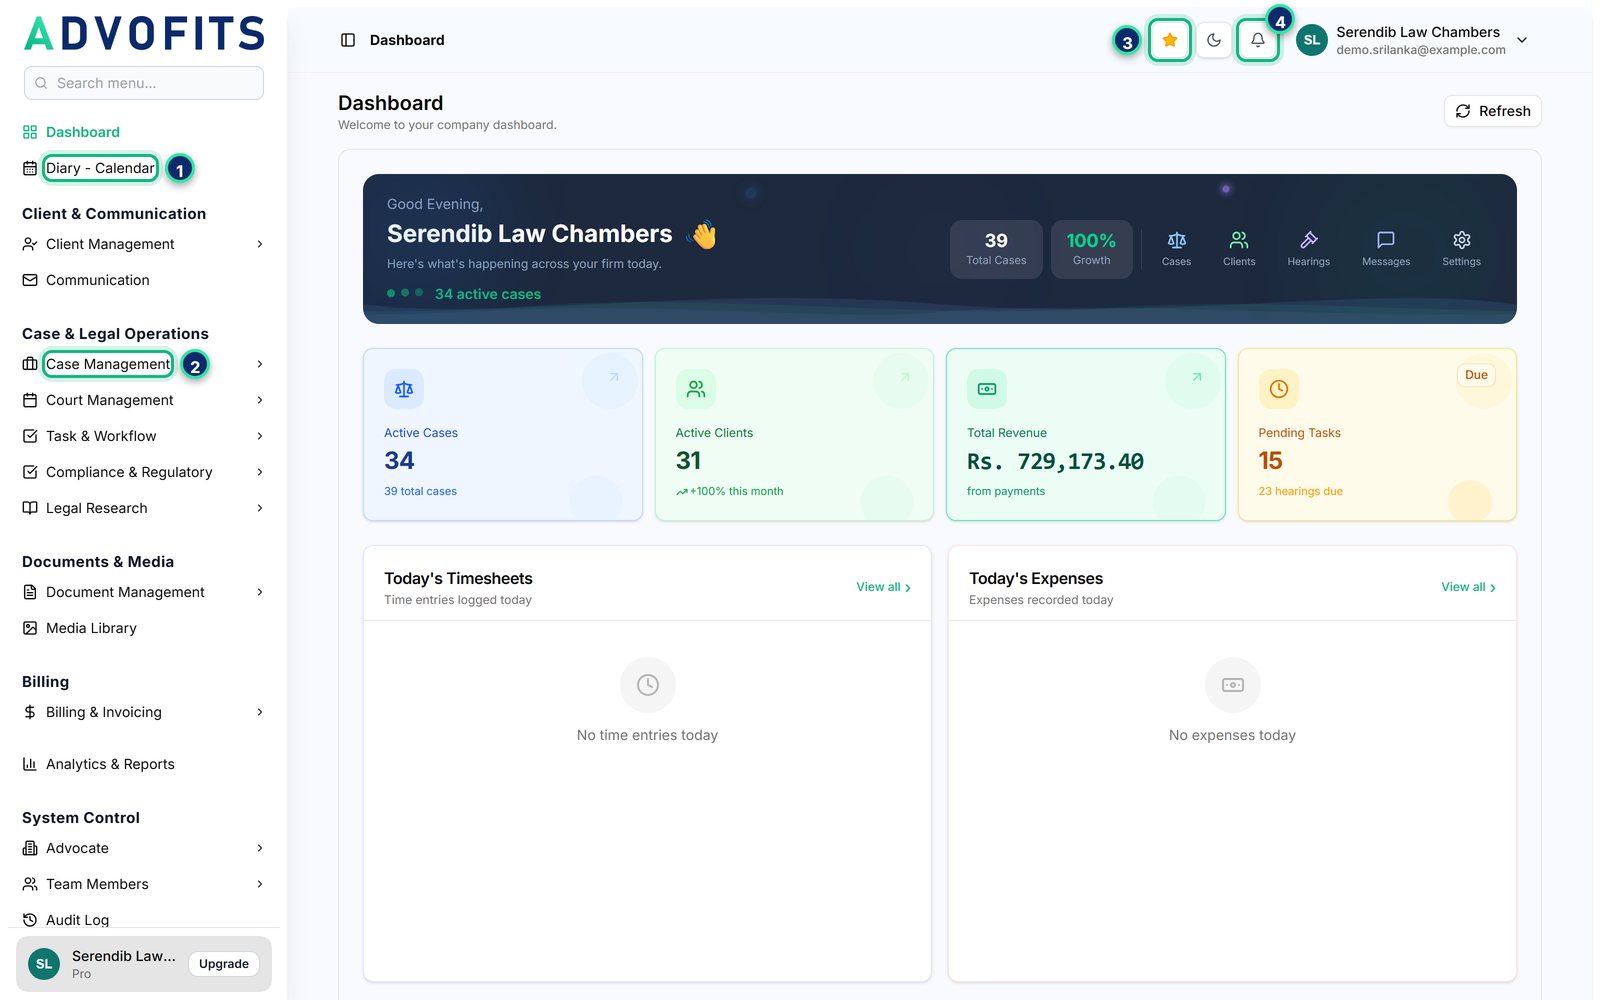Click clock icon on Pending Tasks card
1600x1000 pixels.
point(1279,389)
